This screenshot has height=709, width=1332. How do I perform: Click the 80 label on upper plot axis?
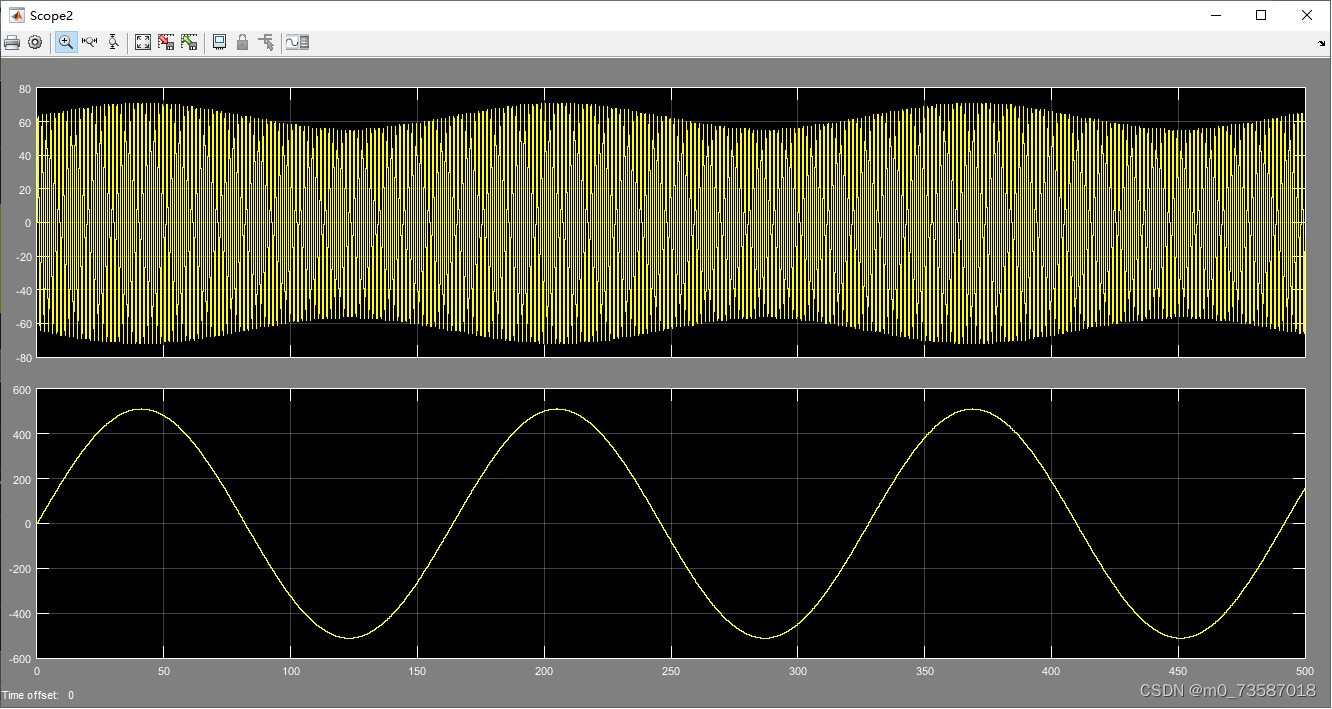click(x=25, y=89)
